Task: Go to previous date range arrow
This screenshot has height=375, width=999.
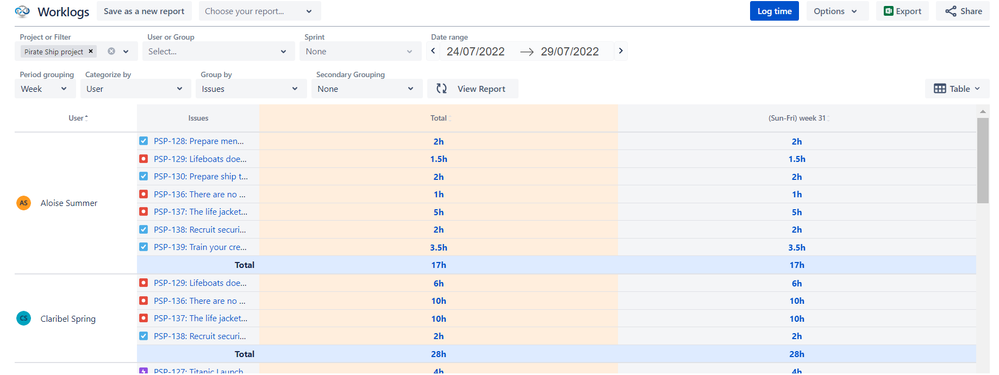Action: click(x=433, y=52)
